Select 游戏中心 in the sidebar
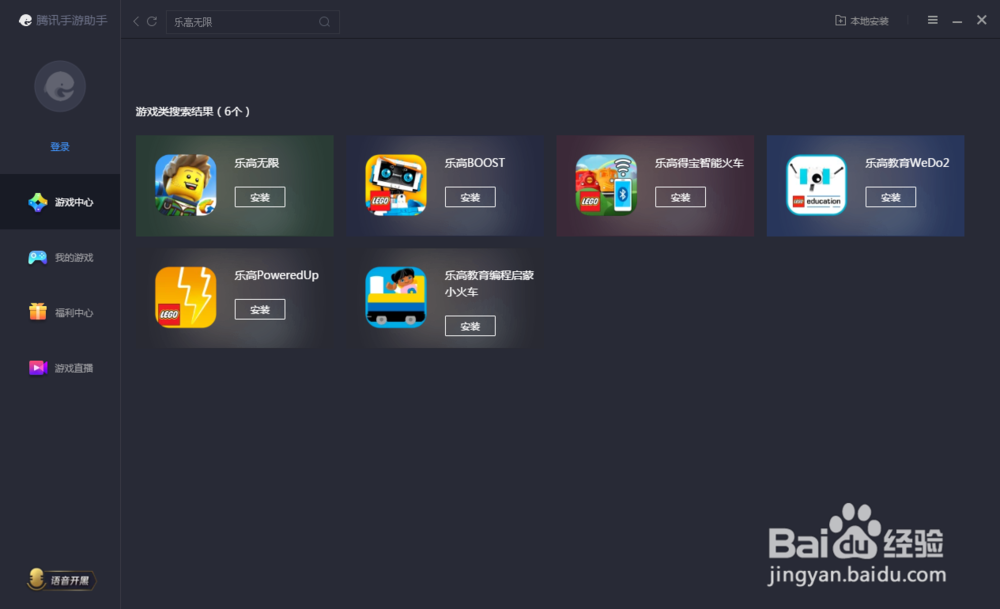 60,202
